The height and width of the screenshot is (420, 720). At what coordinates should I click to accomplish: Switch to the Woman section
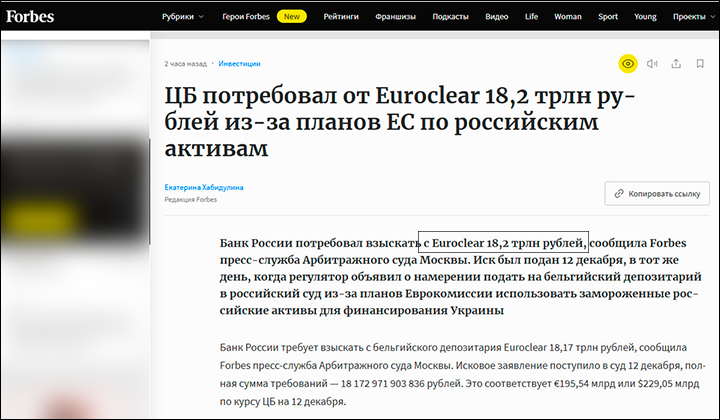(x=567, y=17)
